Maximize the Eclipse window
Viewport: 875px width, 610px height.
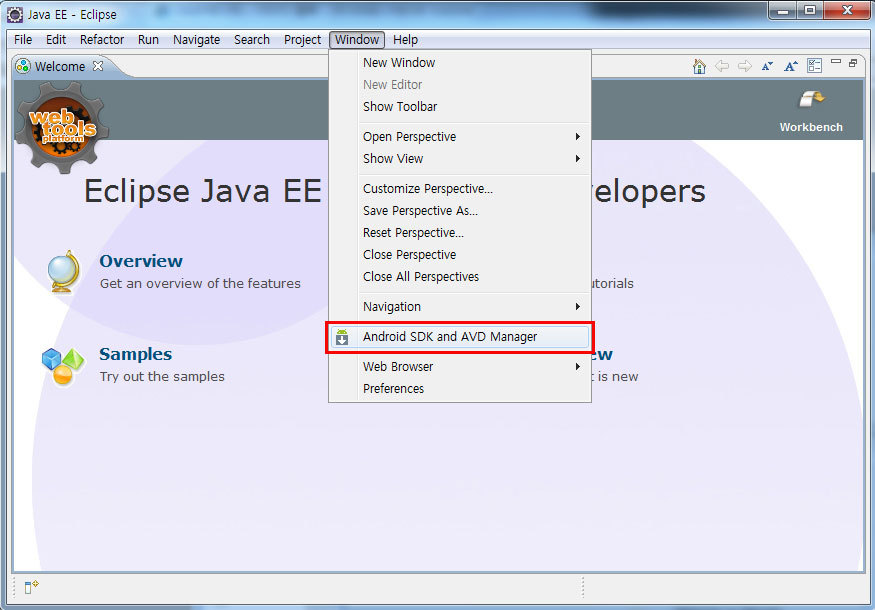[809, 11]
